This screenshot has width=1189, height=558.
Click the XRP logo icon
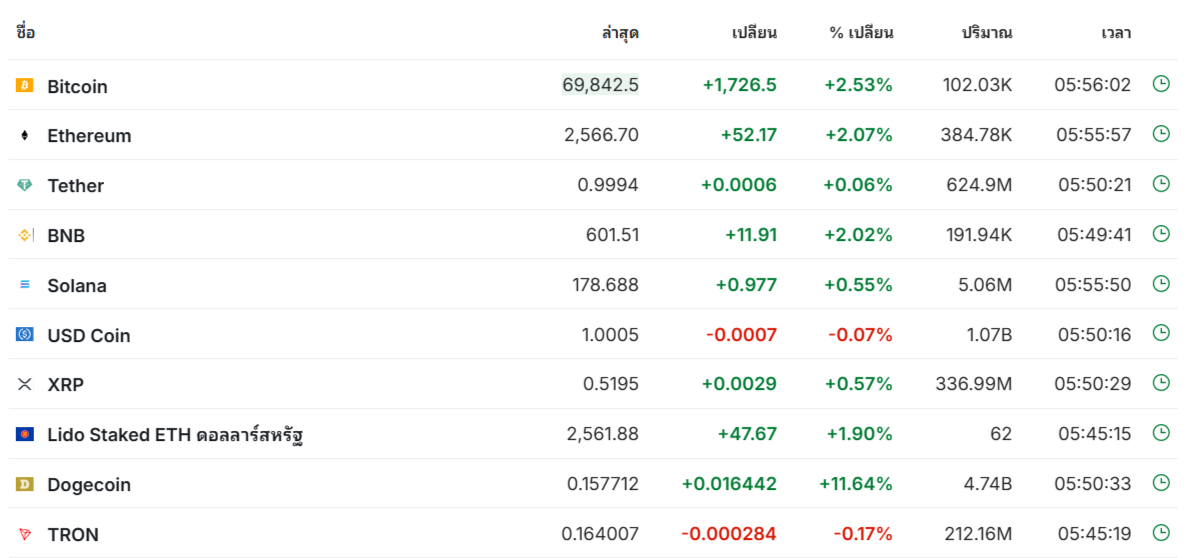click(24, 384)
